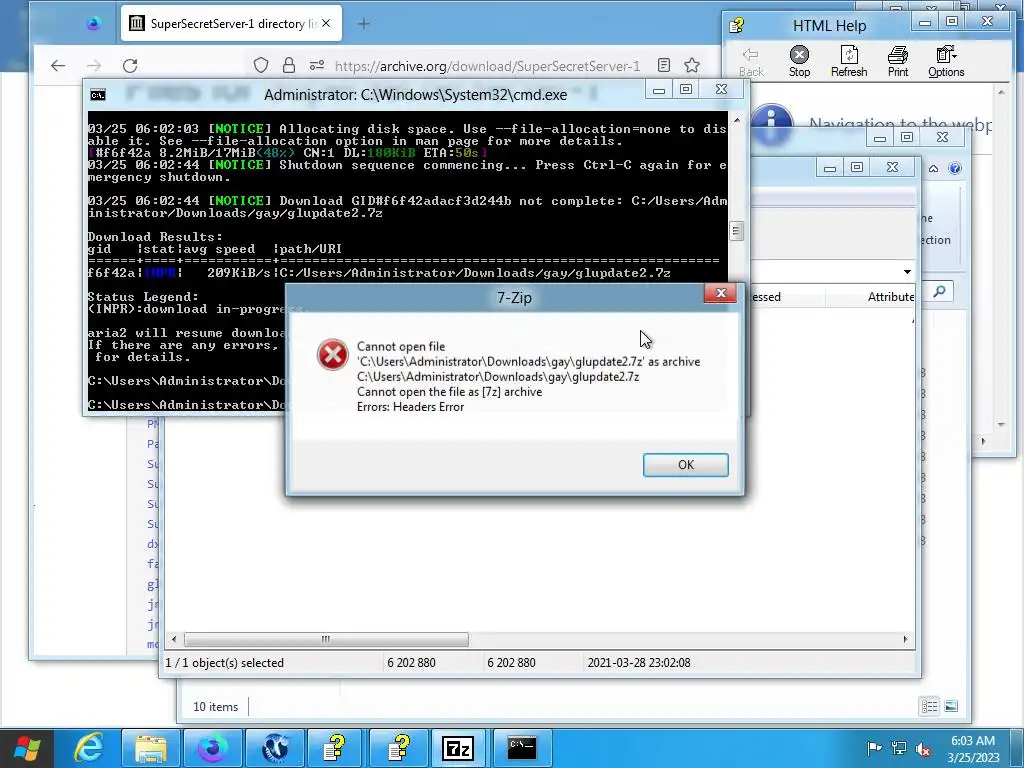
Task: Open File Explorer from the taskbar
Action: [150, 748]
